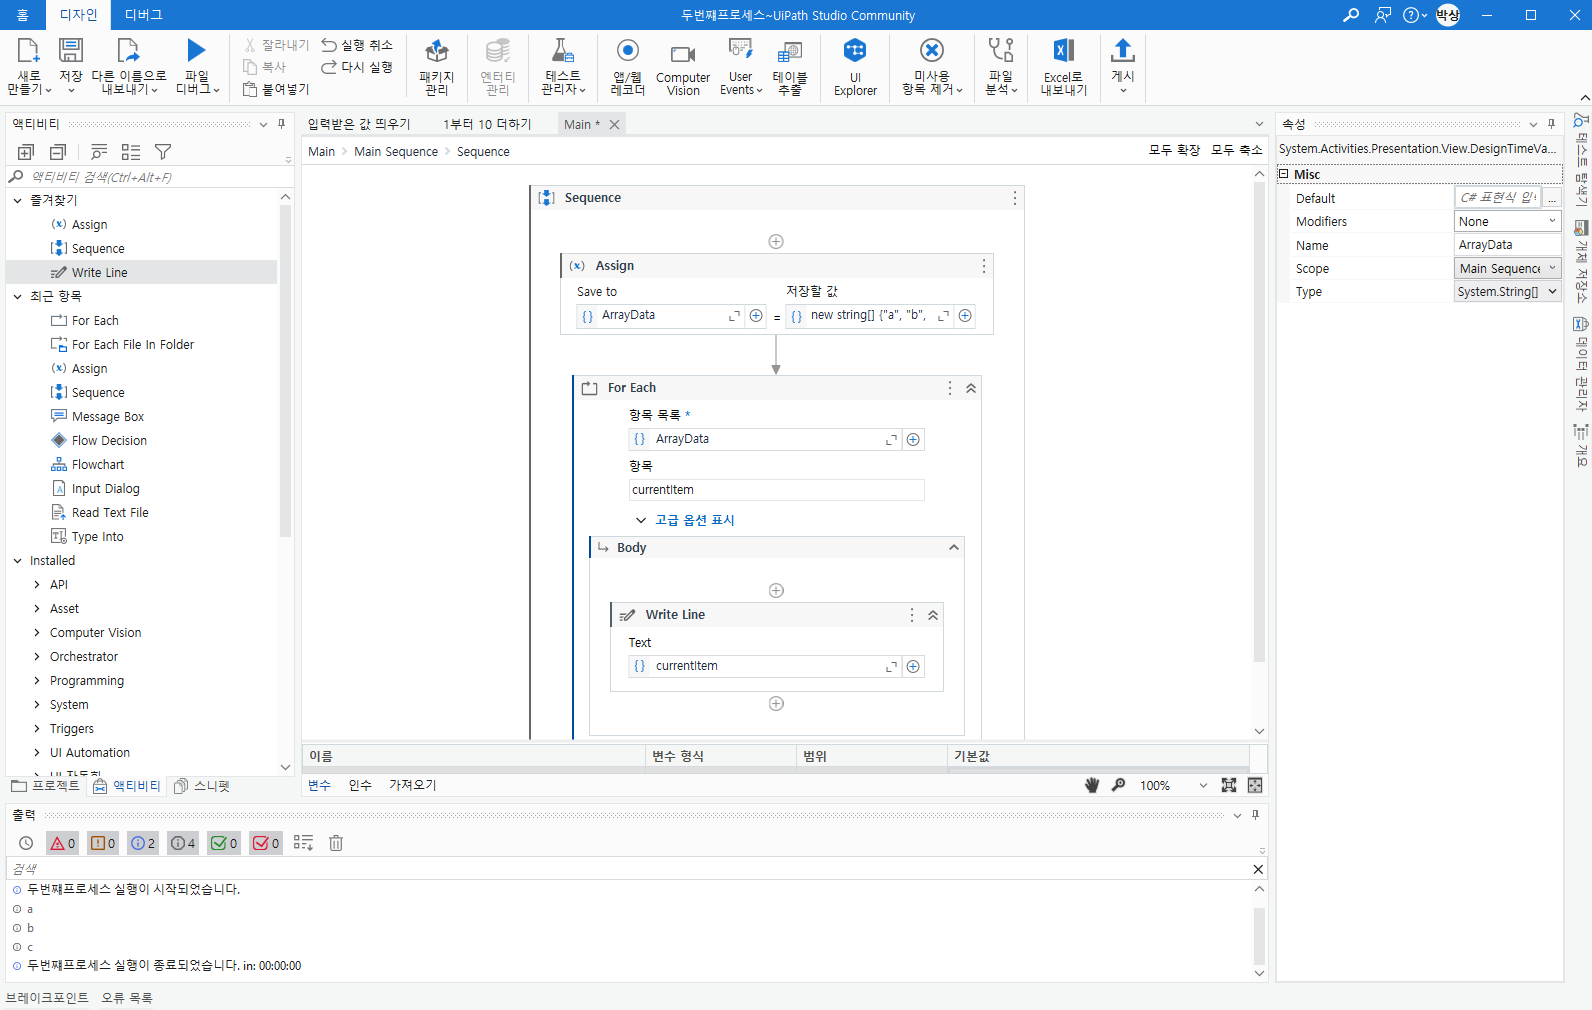Collapse 즐겨찾기 (Favorites) tree group

point(18,200)
